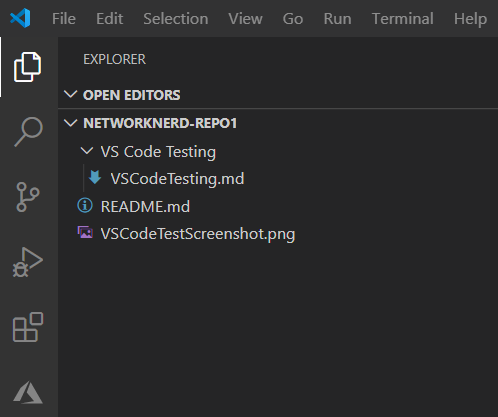Image resolution: width=498 pixels, height=417 pixels.
Task: Click the VS Code logo icon
Action: tap(20, 18)
